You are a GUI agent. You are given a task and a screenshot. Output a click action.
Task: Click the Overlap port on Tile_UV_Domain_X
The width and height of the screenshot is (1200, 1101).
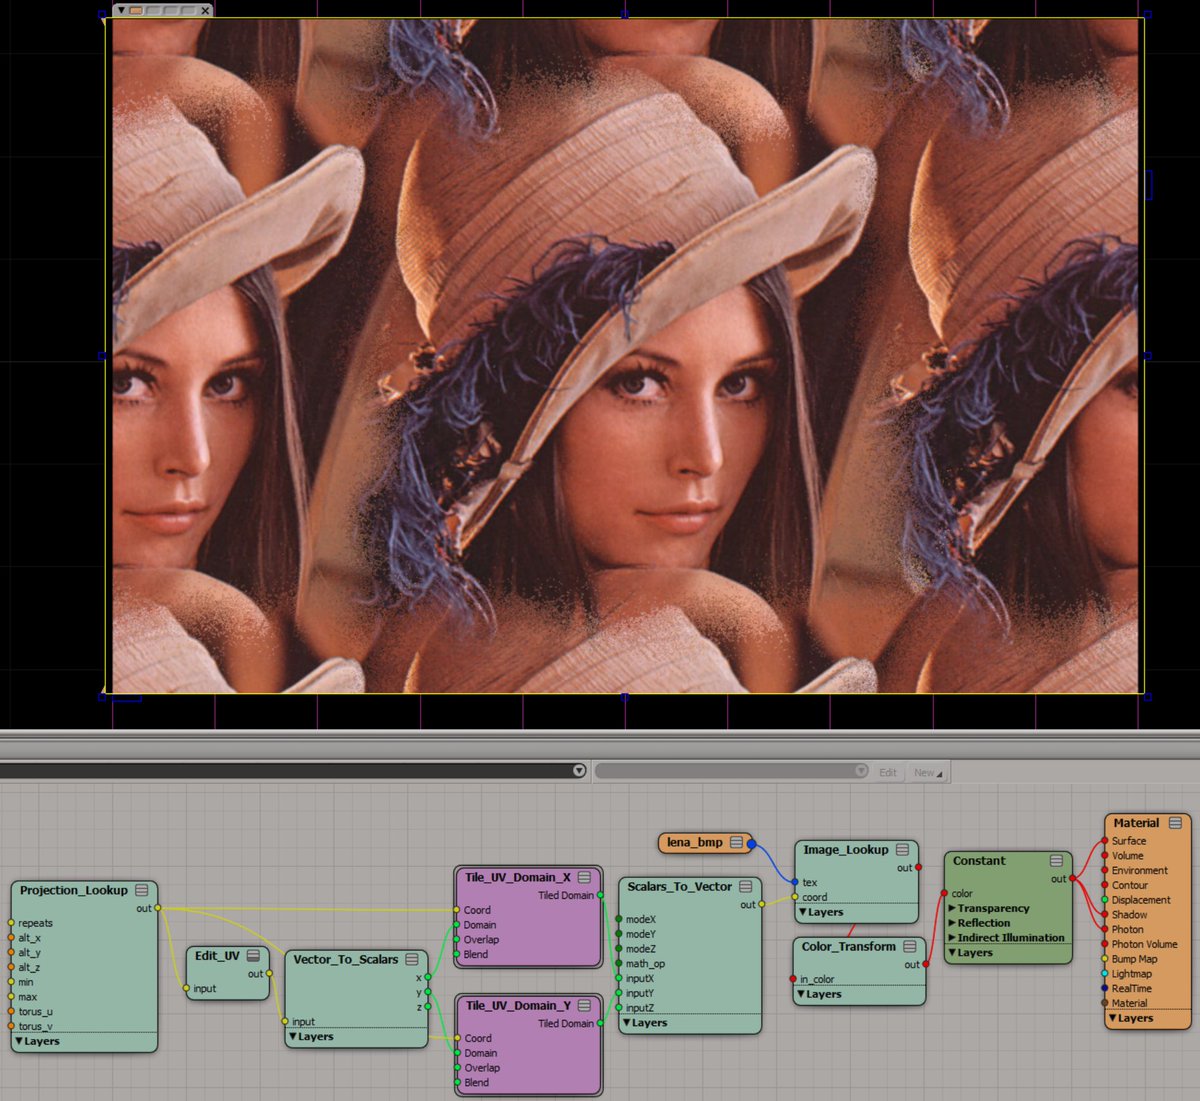(456, 940)
